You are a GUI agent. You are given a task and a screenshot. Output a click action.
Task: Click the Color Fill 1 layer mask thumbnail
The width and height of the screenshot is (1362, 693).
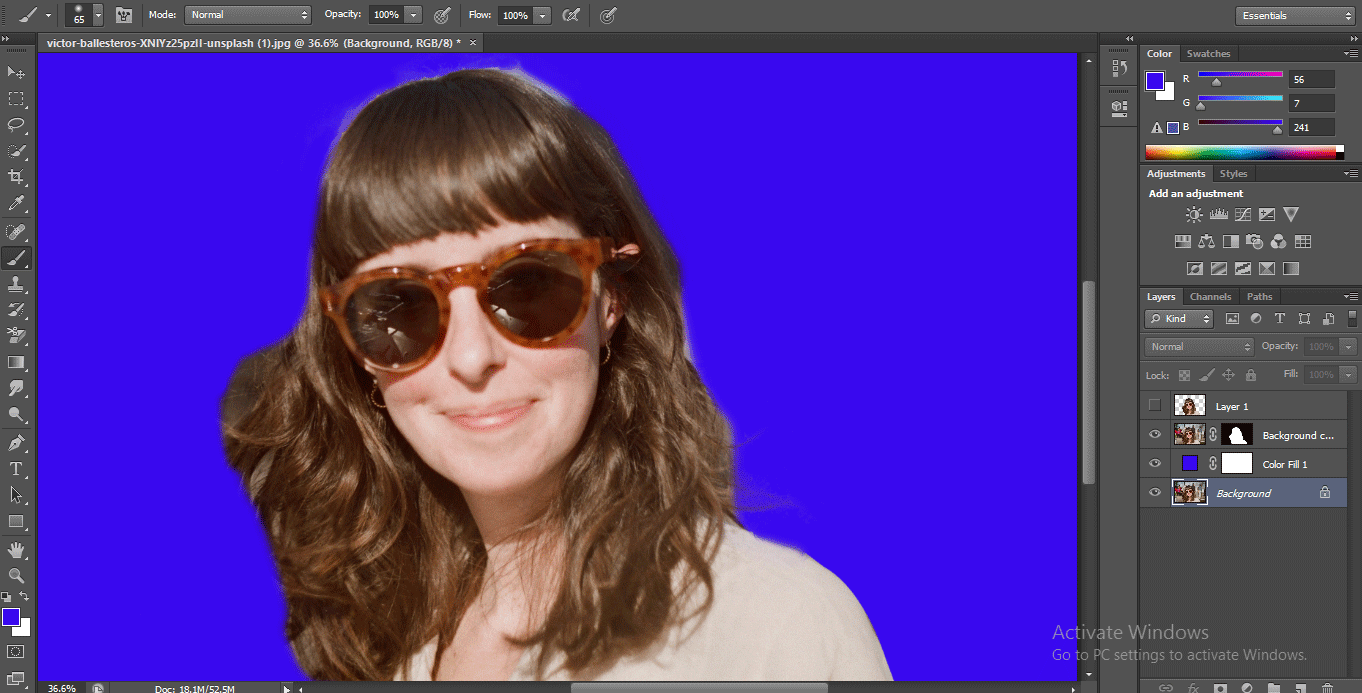(1236, 464)
